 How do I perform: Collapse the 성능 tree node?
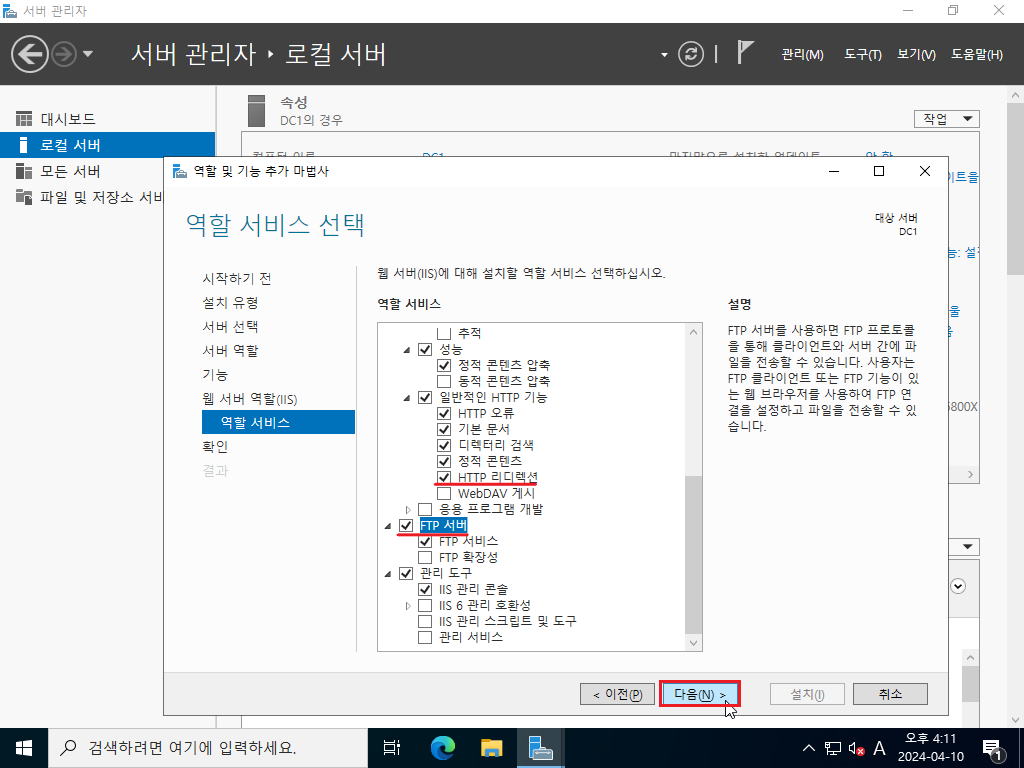point(407,350)
